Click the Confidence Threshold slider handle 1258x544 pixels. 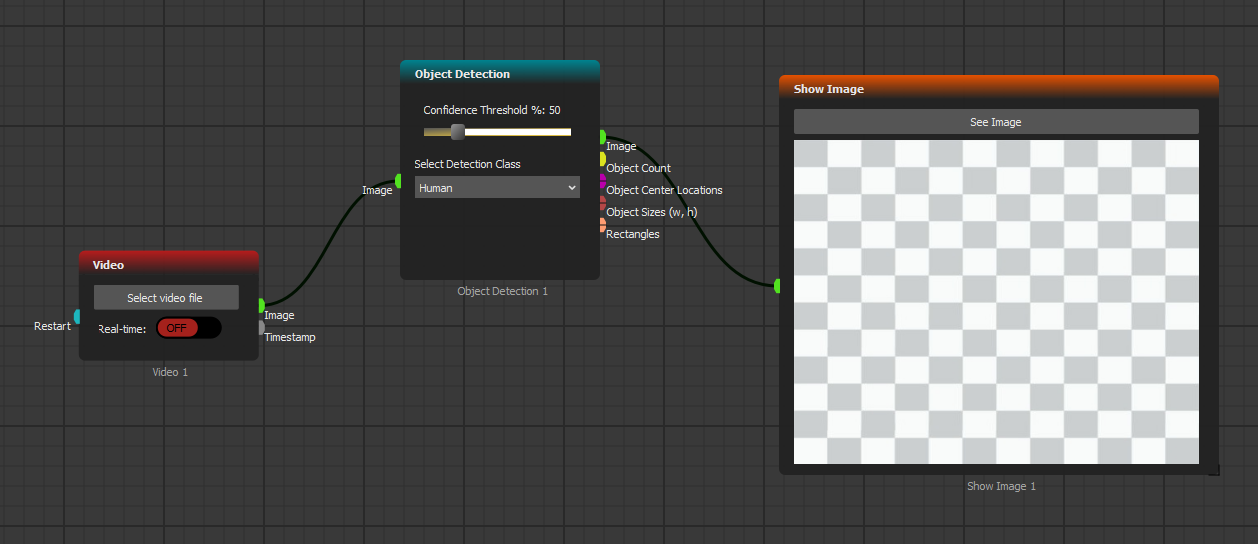pos(457,132)
